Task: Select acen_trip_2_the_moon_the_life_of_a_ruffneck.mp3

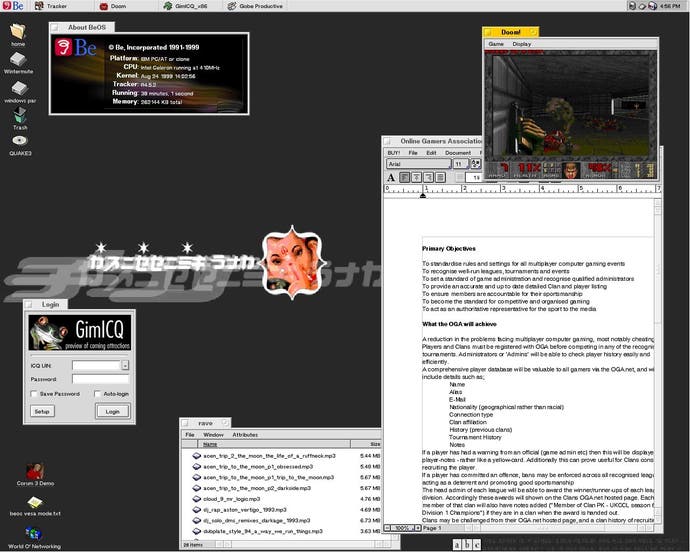Action: tap(269, 456)
